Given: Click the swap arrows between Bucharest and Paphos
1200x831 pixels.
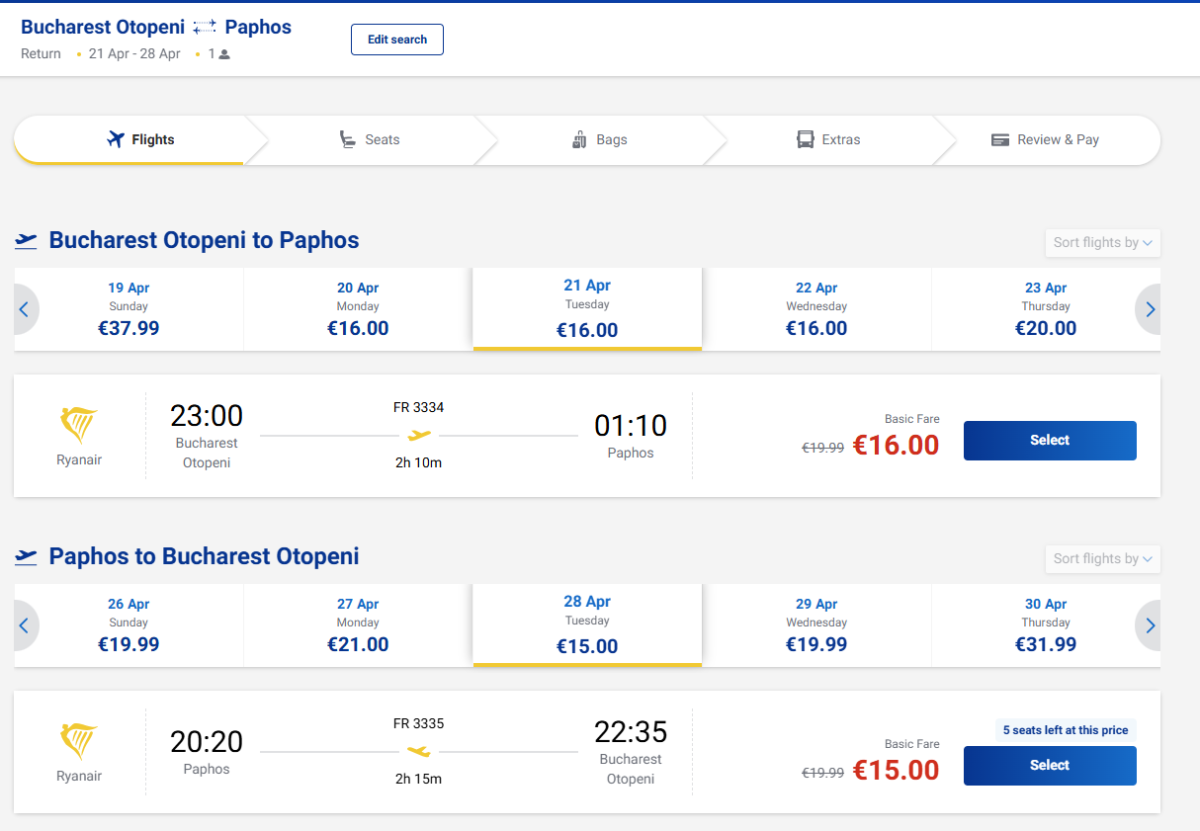Looking at the screenshot, I should coord(205,28).
